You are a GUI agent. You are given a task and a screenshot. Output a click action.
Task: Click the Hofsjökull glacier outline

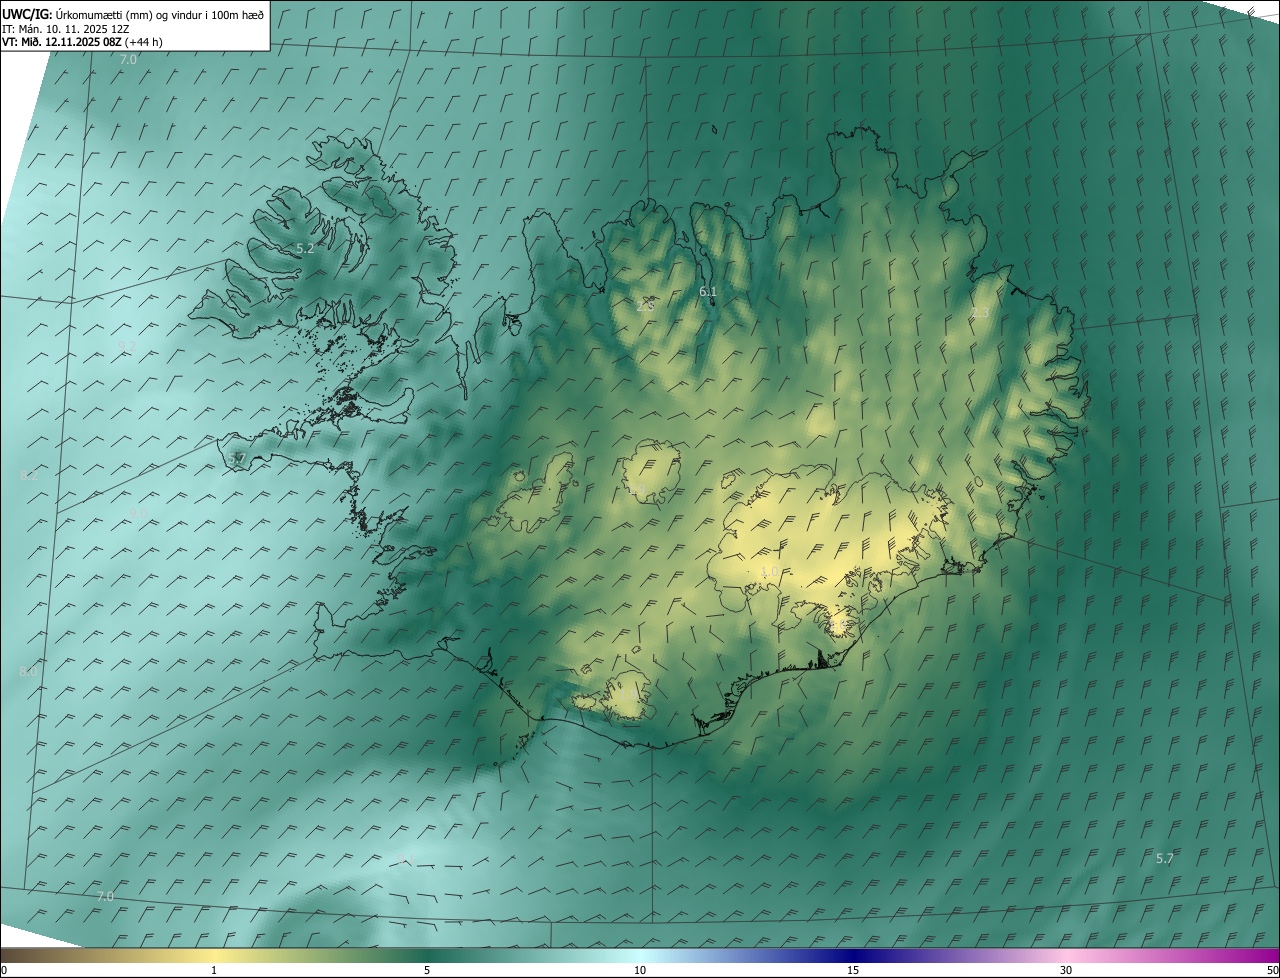point(648,473)
